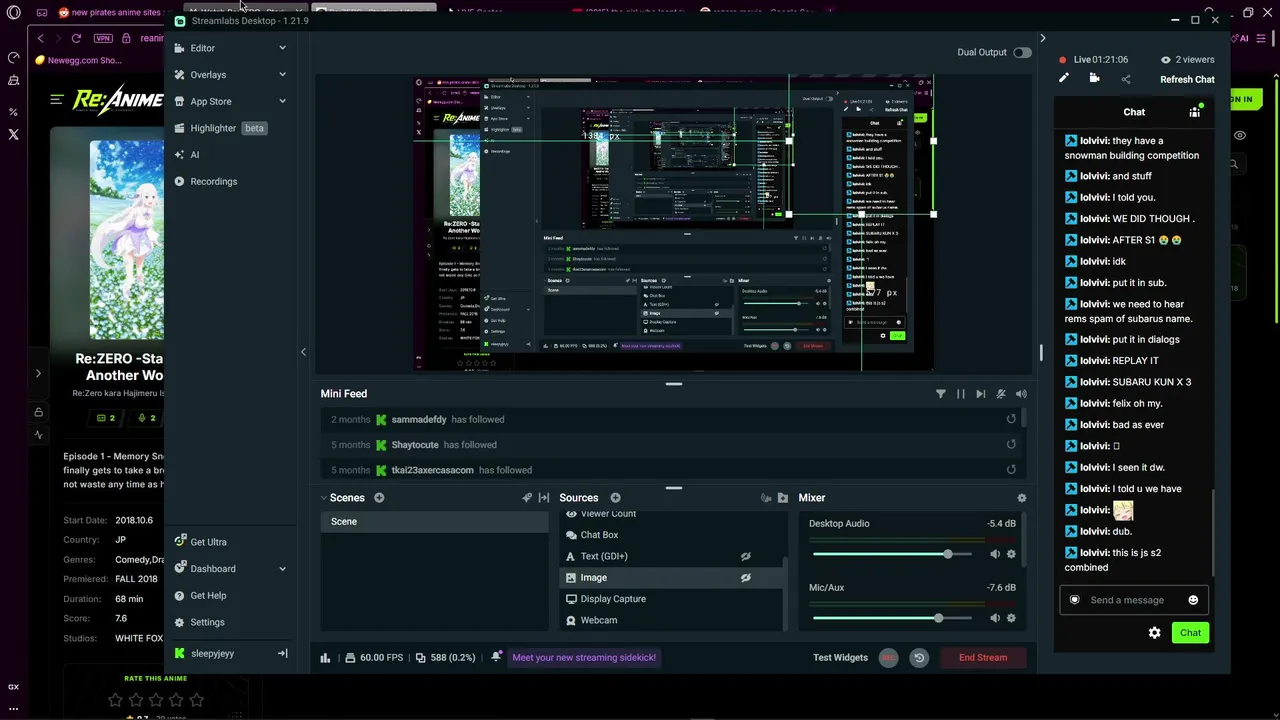Image resolution: width=1280 pixels, height=720 pixels.
Task: Click Refresh Chat link
Action: point(1187,80)
